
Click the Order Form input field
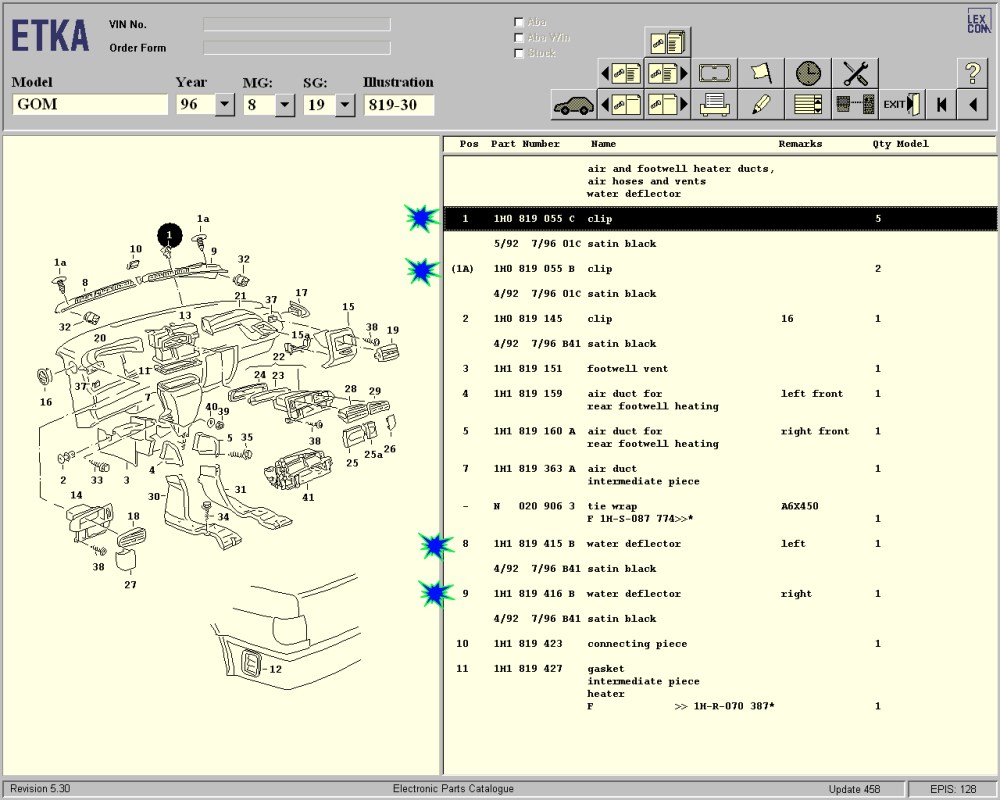click(x=297, y=48)
